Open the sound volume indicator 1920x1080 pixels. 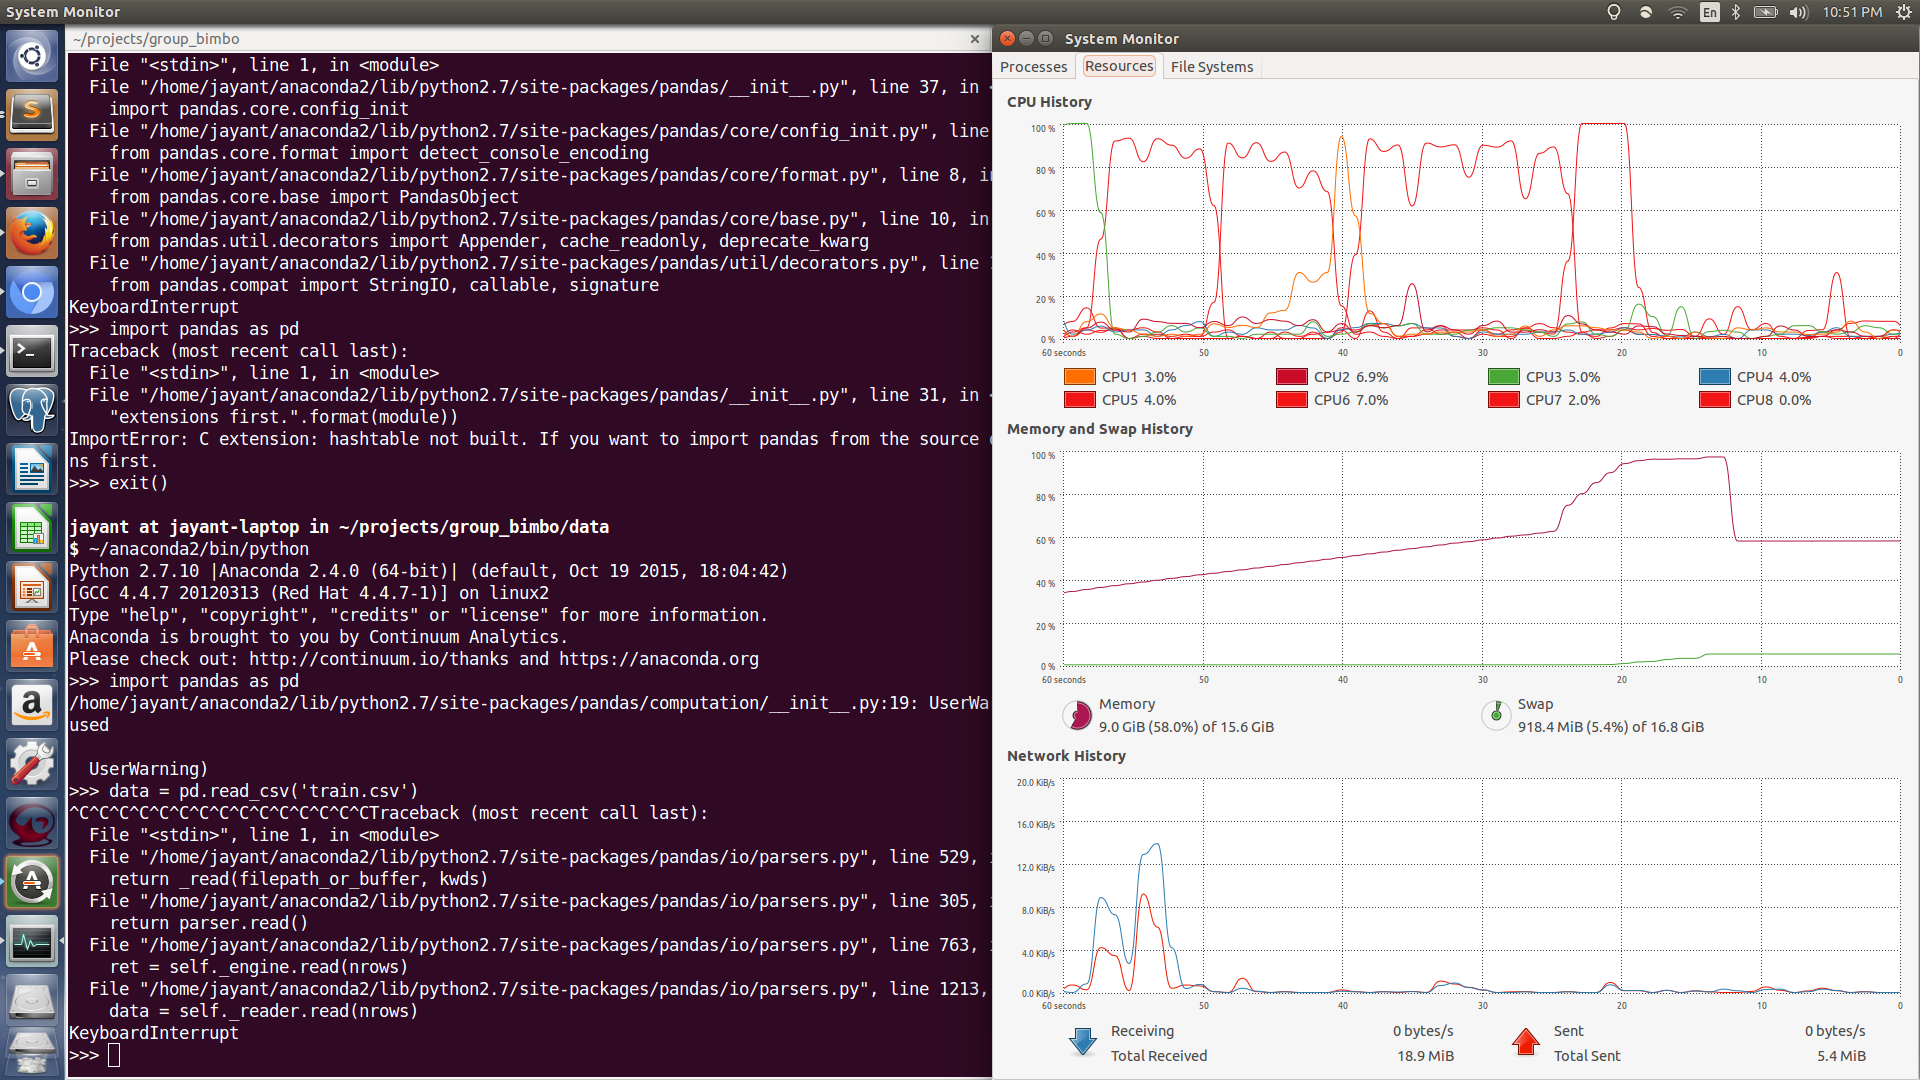(1798, 12)
